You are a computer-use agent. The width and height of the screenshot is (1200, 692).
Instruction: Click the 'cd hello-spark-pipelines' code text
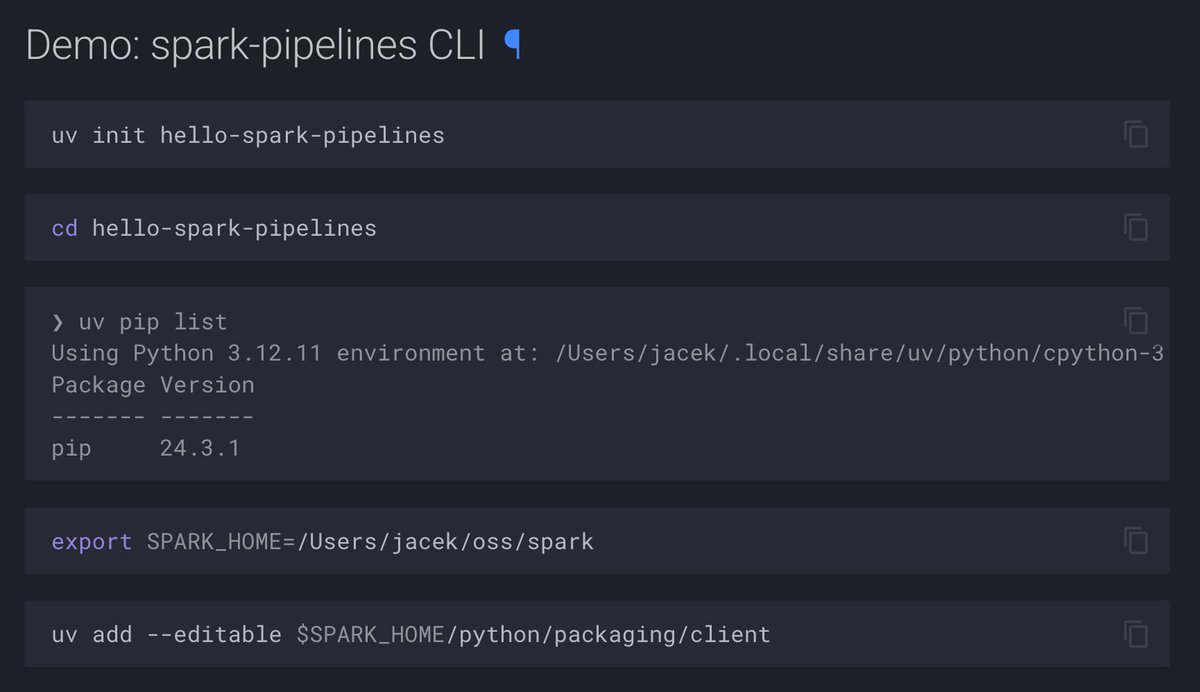tap(214, 228)
